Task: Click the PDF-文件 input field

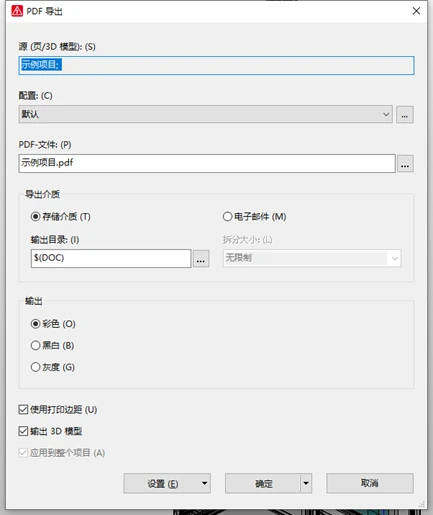Action: 207,163
